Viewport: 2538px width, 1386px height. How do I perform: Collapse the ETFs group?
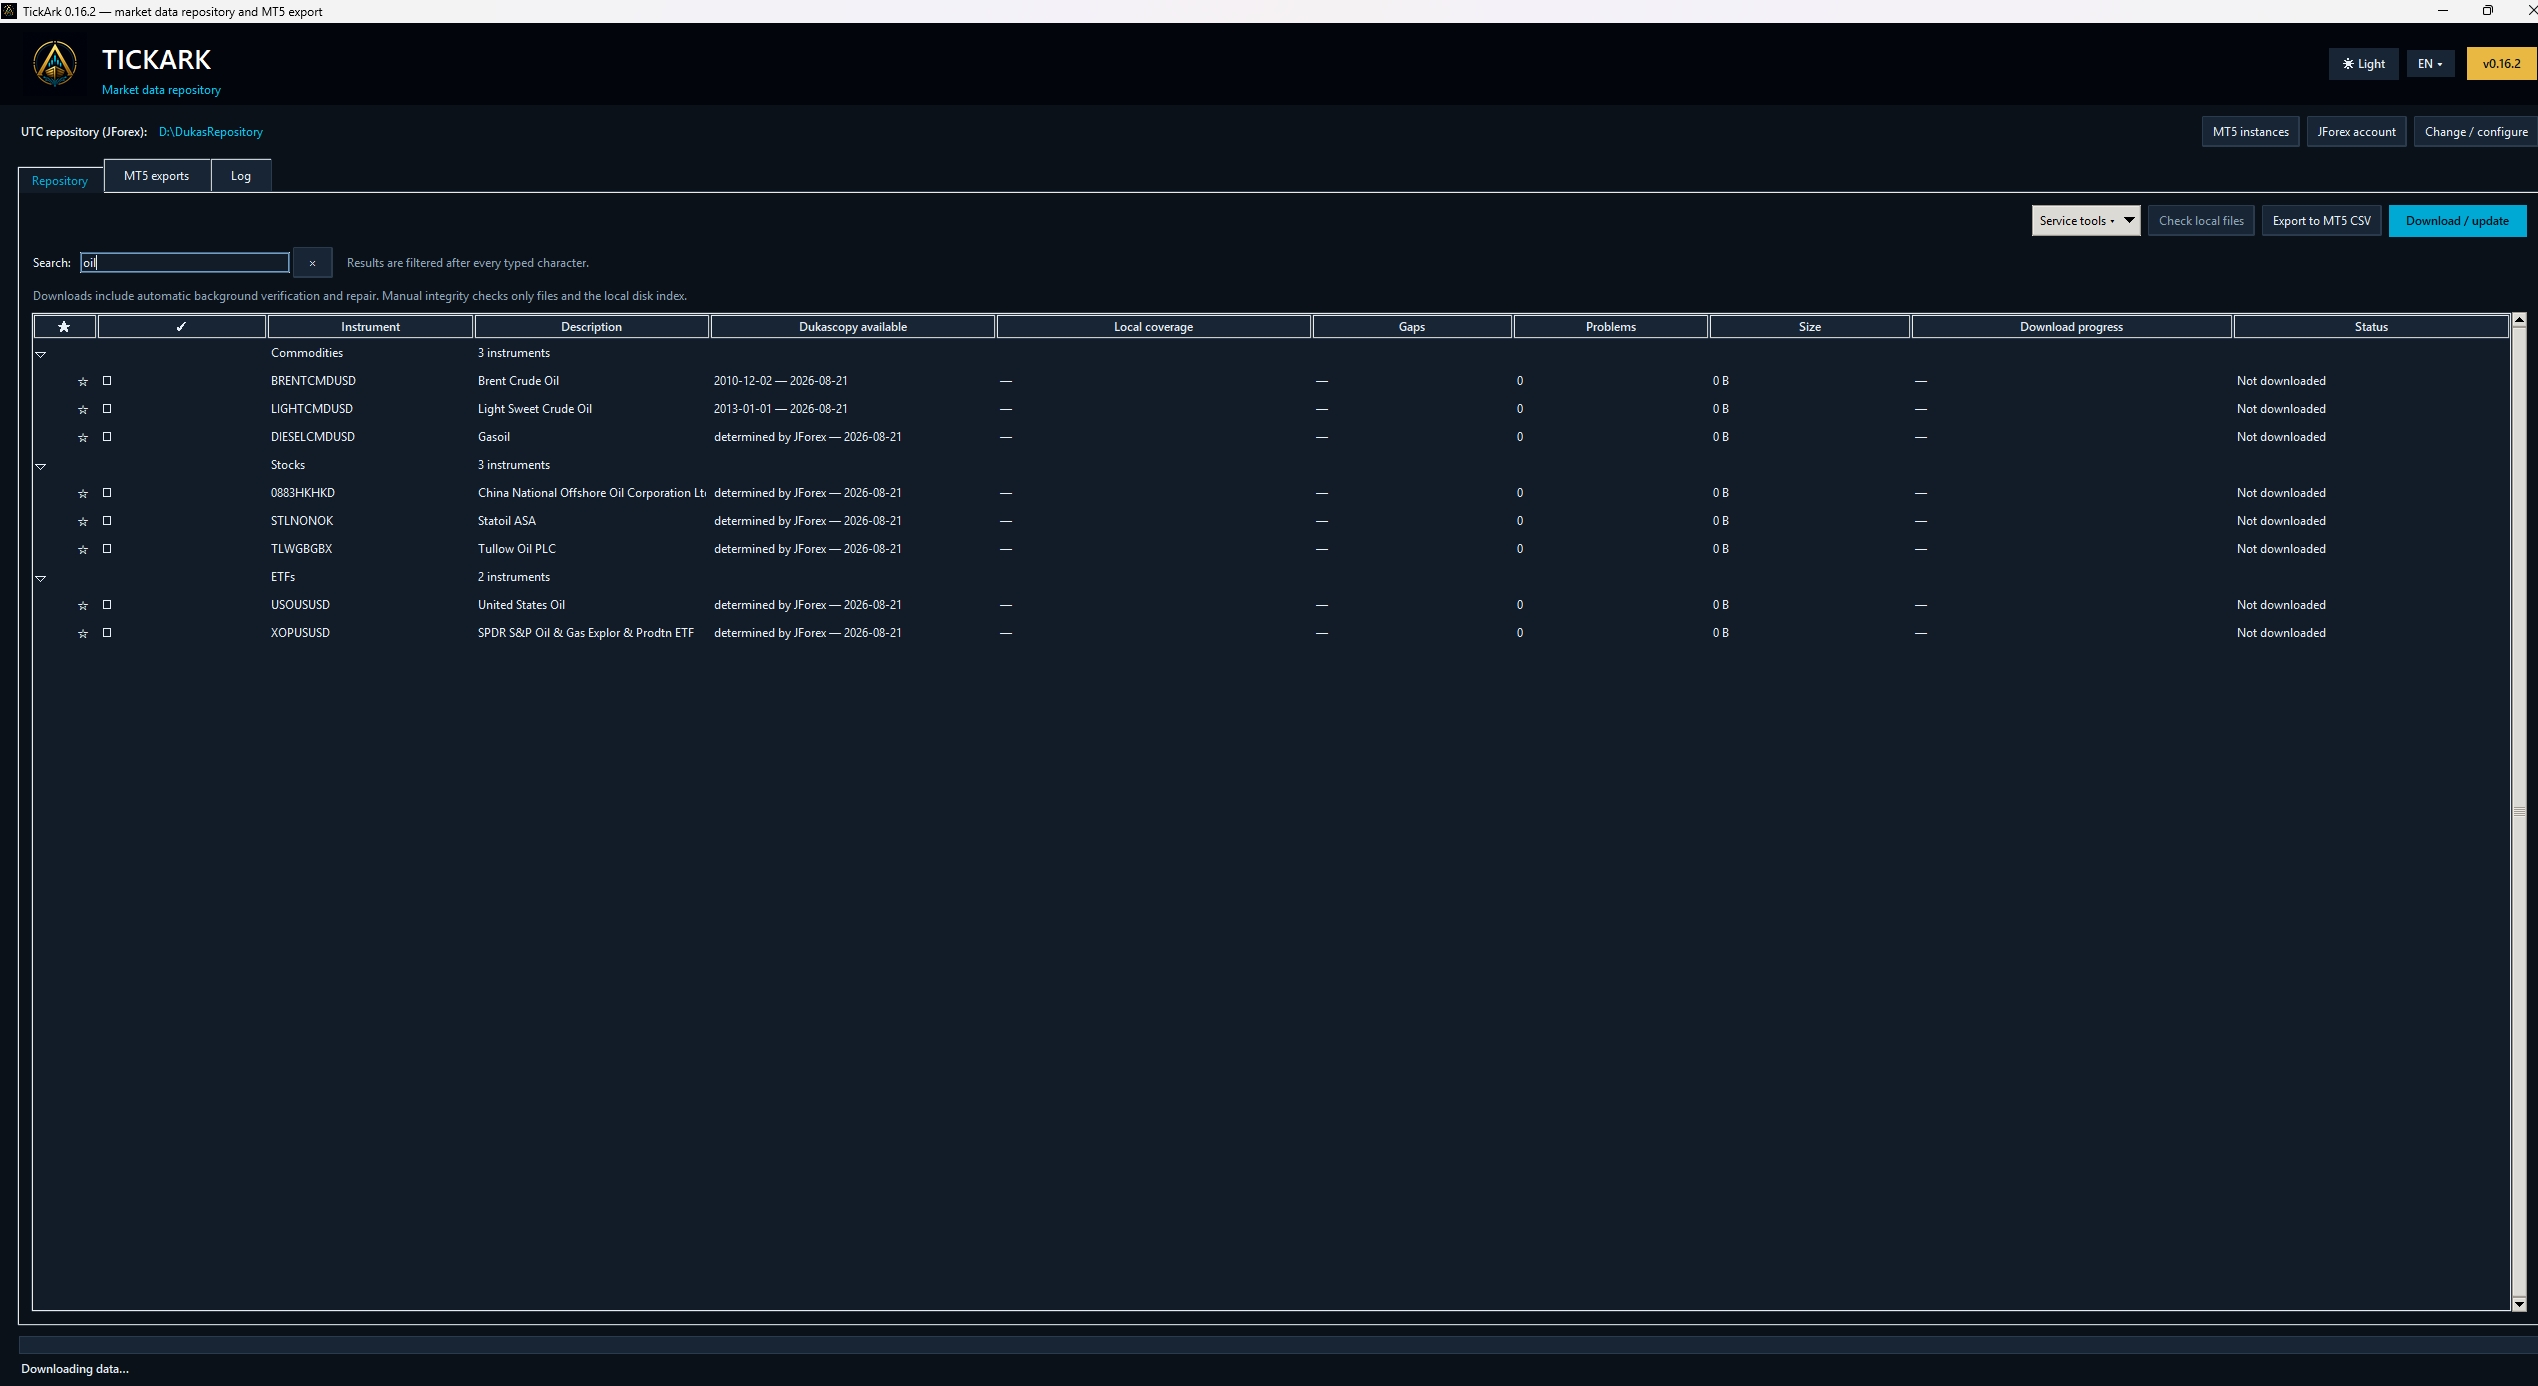[x=41, y=578]
